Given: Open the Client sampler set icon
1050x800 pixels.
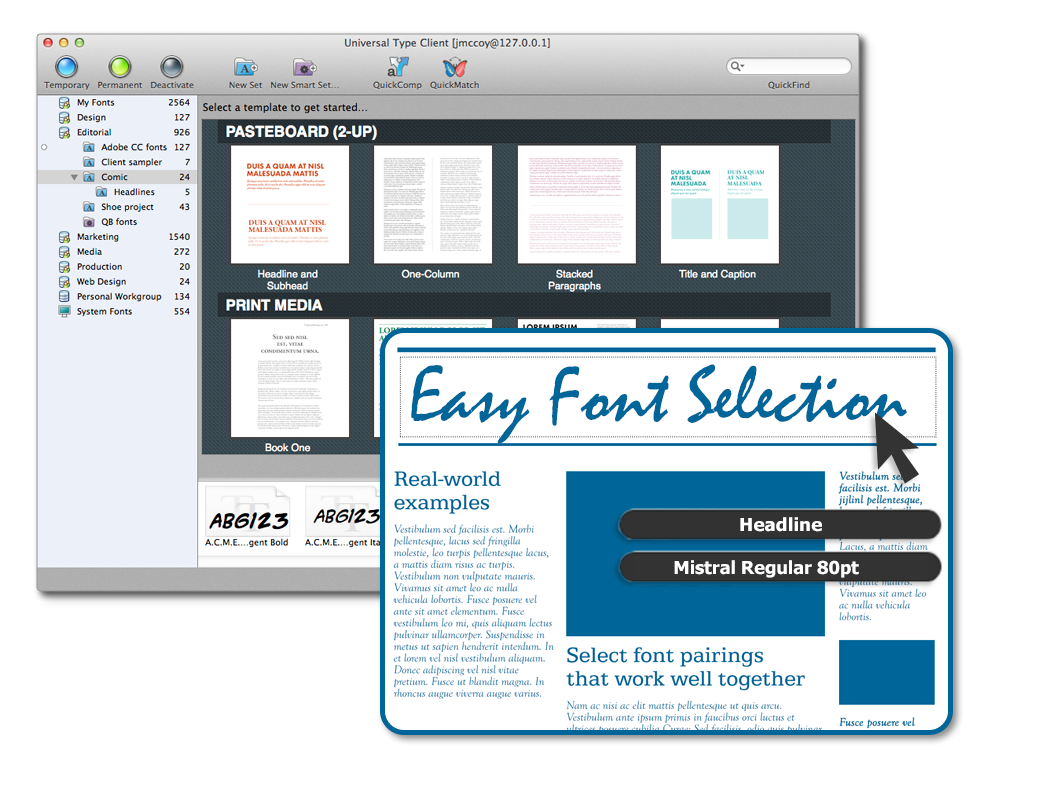Looking at the screenshot, I should tap(89, 162).
